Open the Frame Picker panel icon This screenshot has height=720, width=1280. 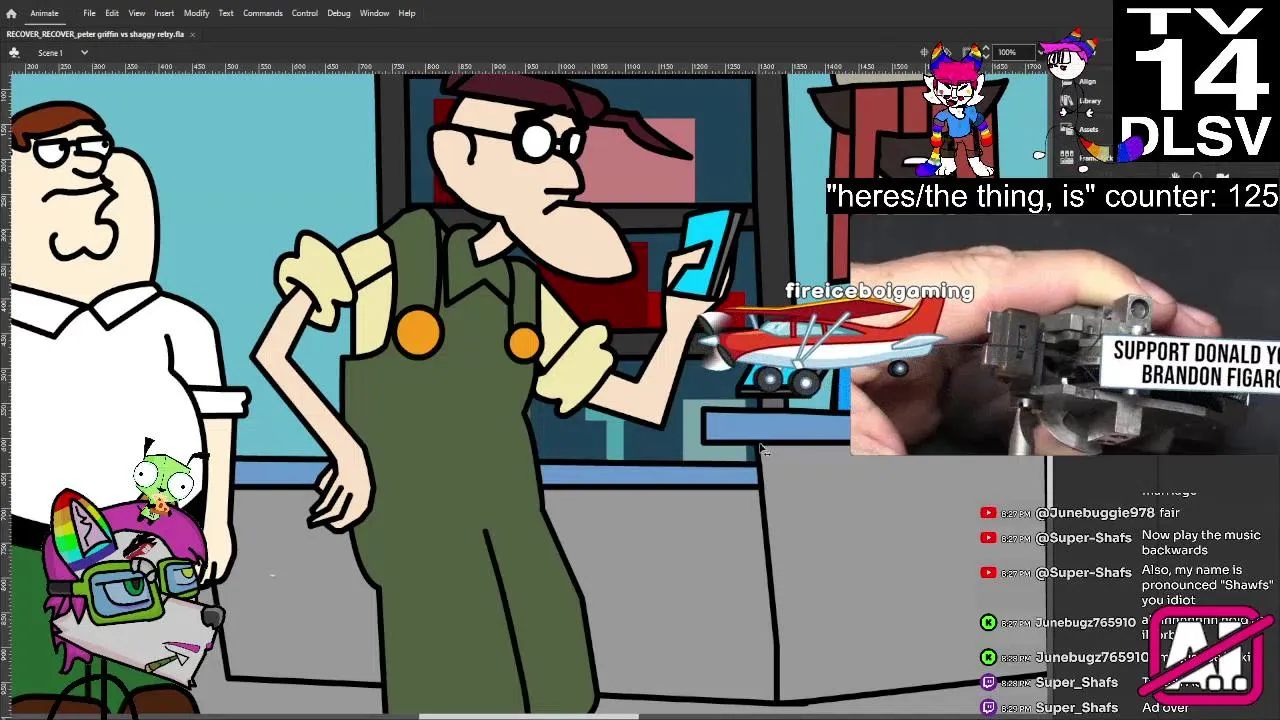(x=1066, y=158)
